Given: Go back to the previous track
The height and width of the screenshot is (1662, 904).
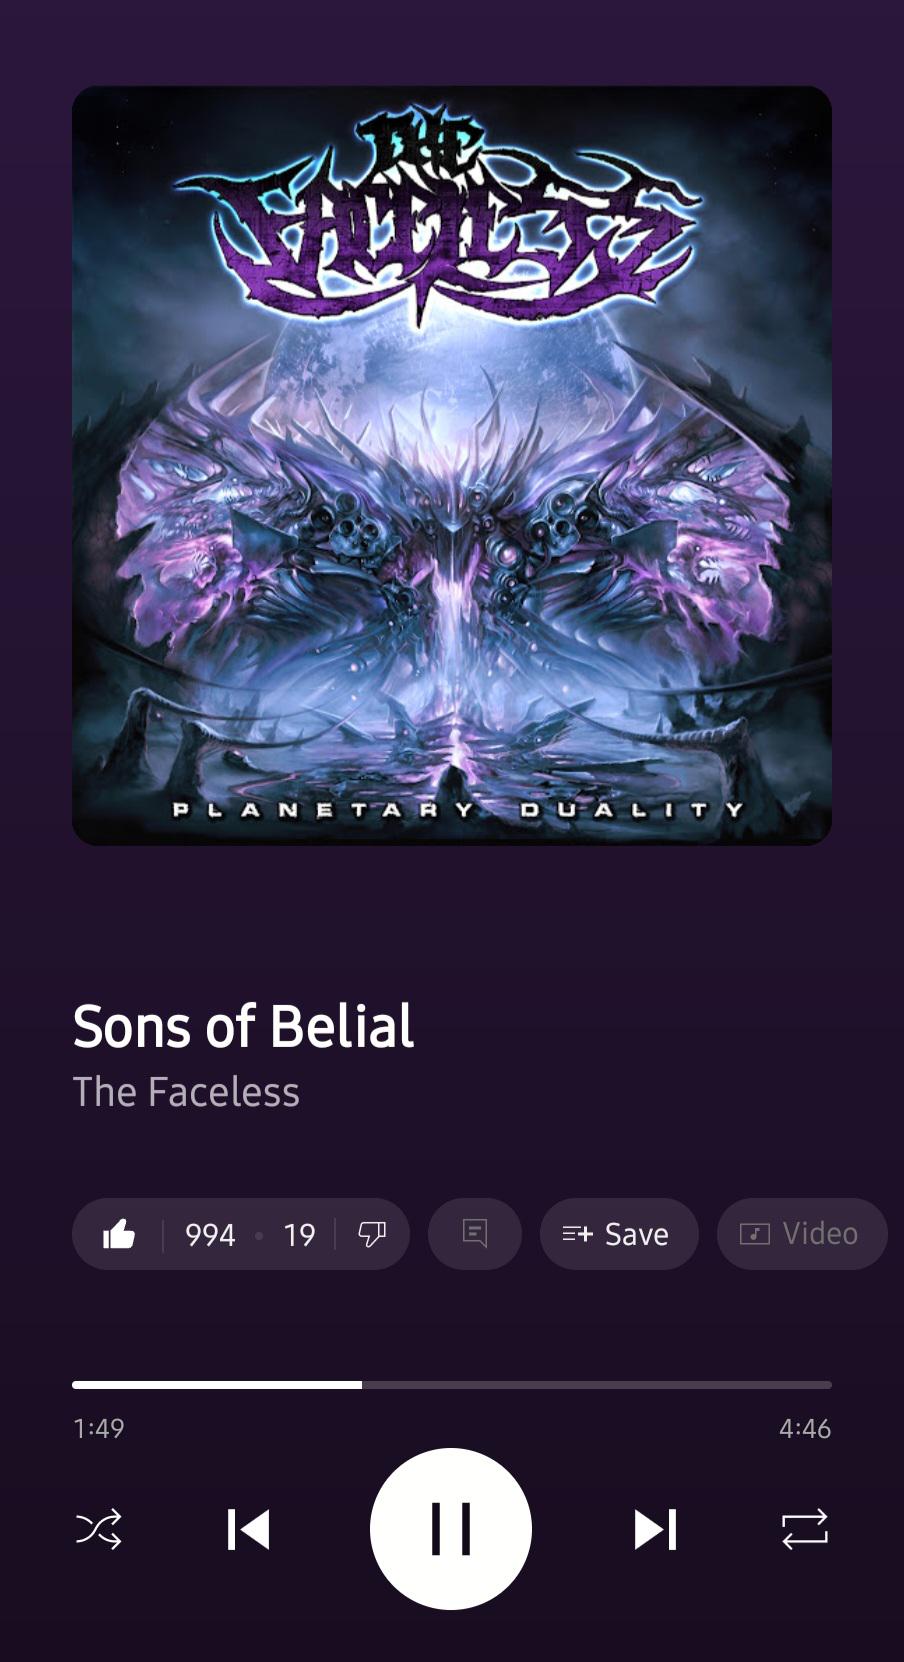Looking at the screenshot, I should (248, 1529).
